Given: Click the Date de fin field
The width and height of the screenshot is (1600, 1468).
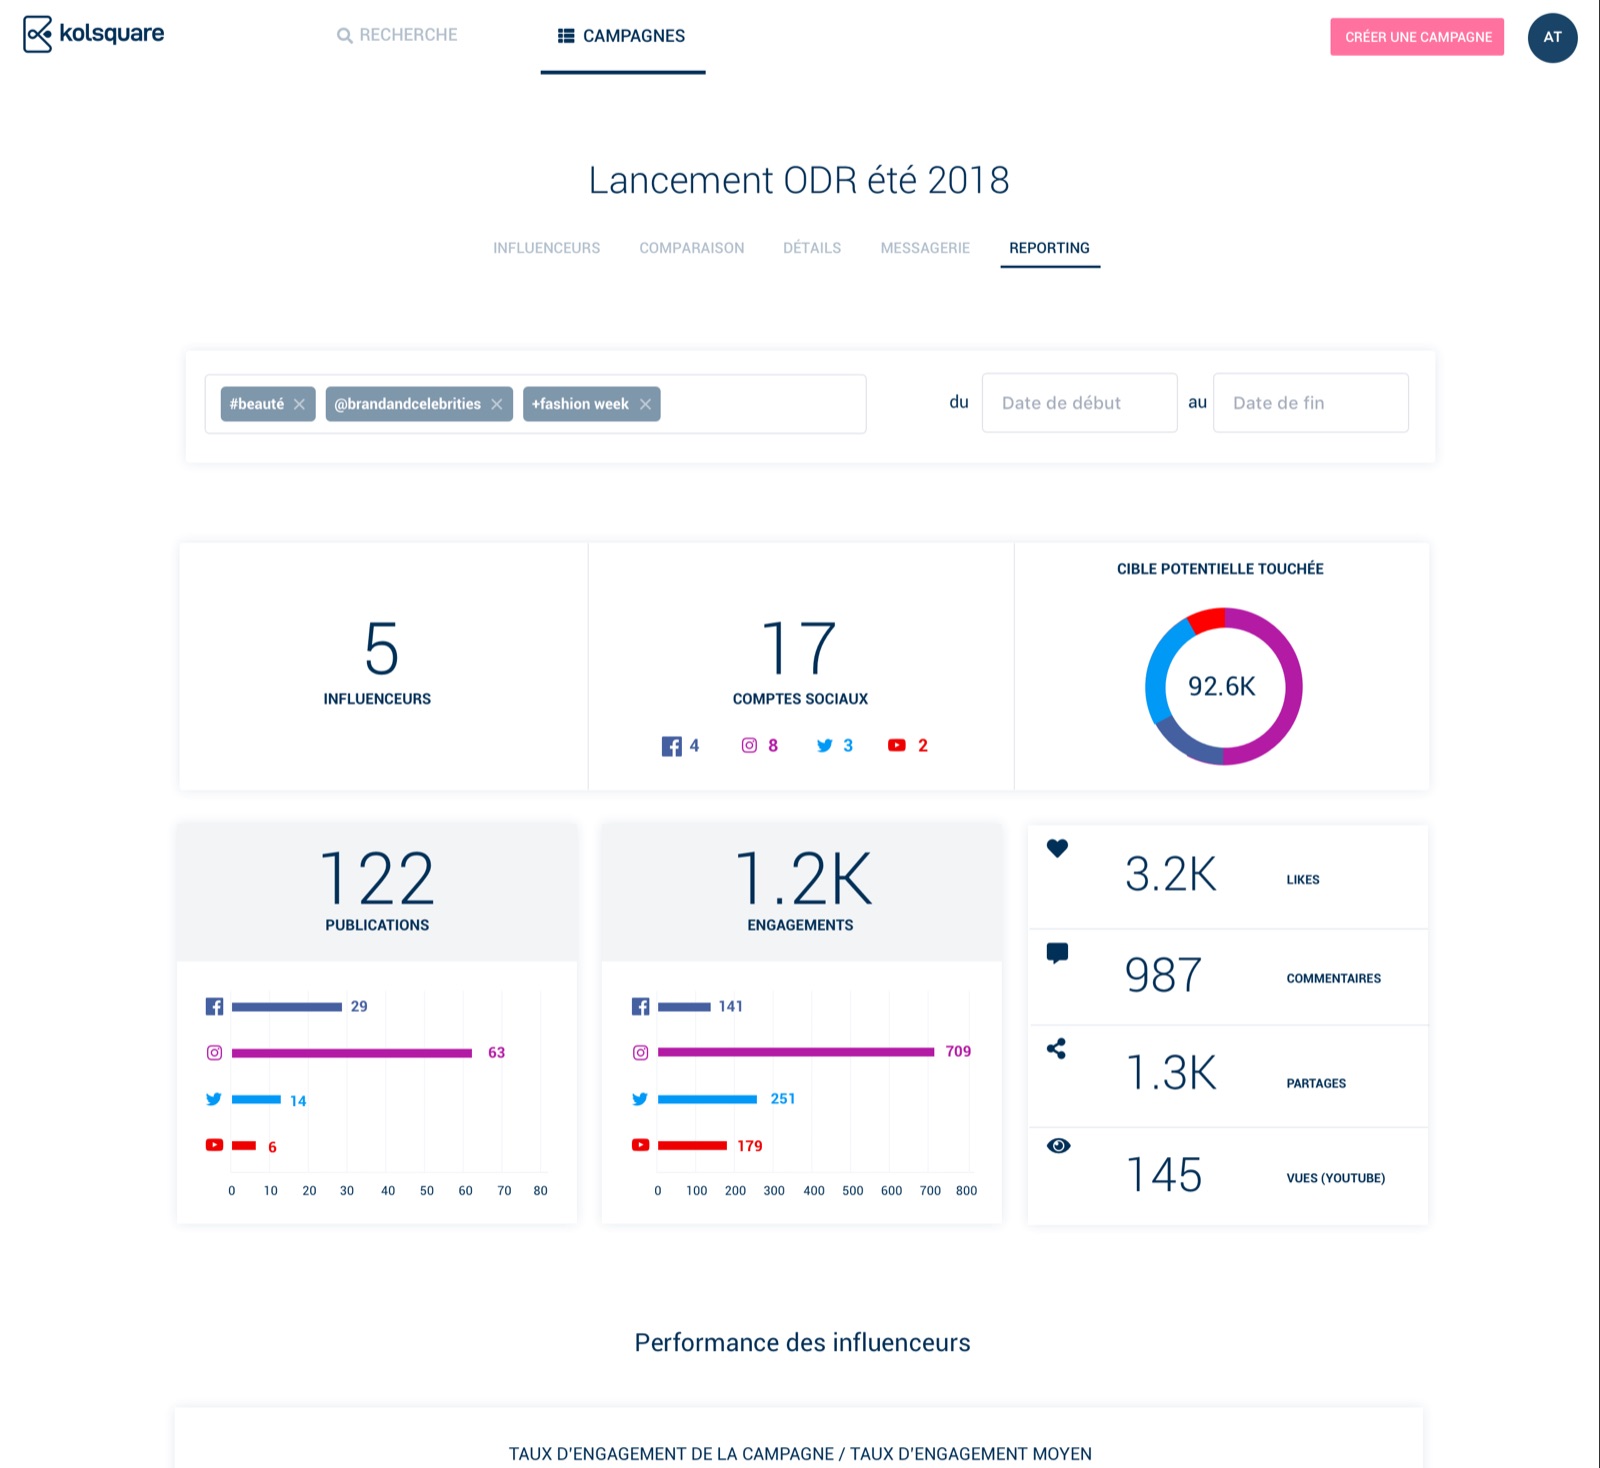Looking at the screenshot, I should (x=1310, y=403).
